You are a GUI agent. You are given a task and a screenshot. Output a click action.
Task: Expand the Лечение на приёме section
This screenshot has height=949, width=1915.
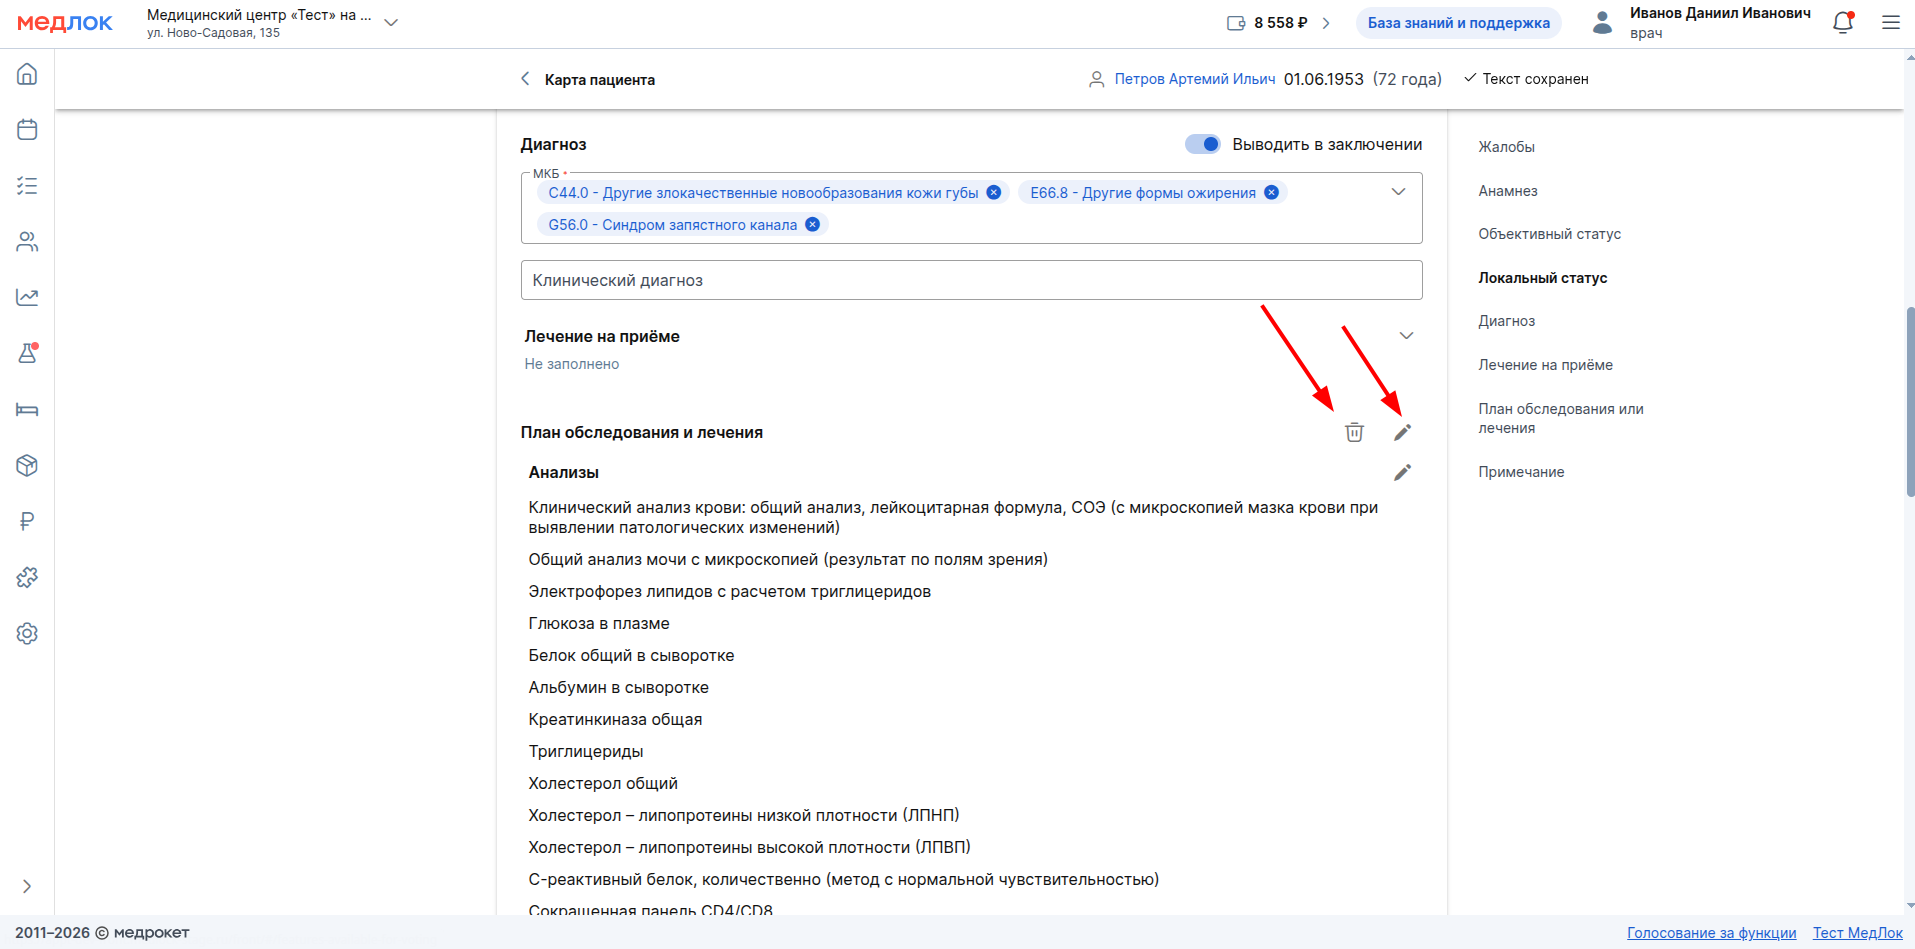click(1406, 336)
